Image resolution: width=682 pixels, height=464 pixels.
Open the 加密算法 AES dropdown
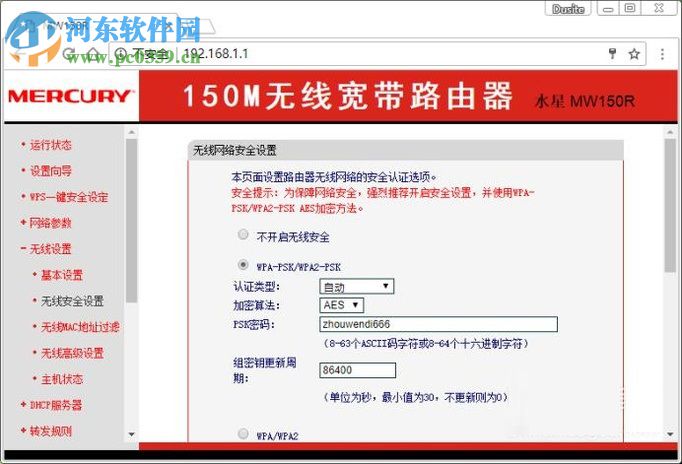tap(341, 305)
